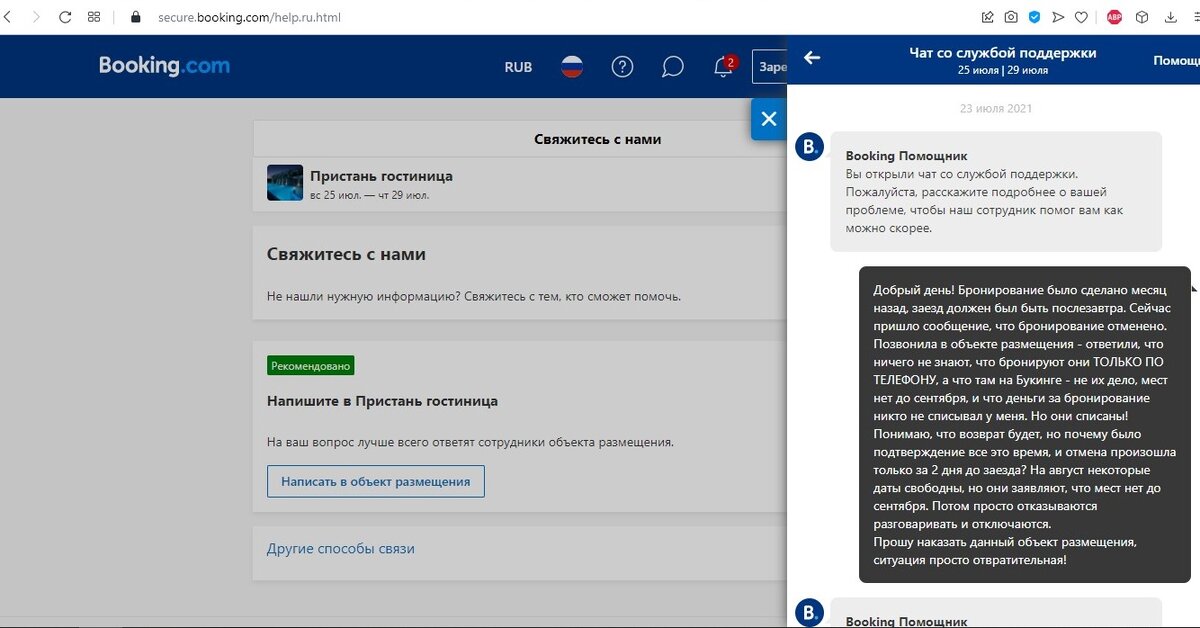Click the padlock site security icon
Viewport: 1200px width, 628px height.
[136, 17]
